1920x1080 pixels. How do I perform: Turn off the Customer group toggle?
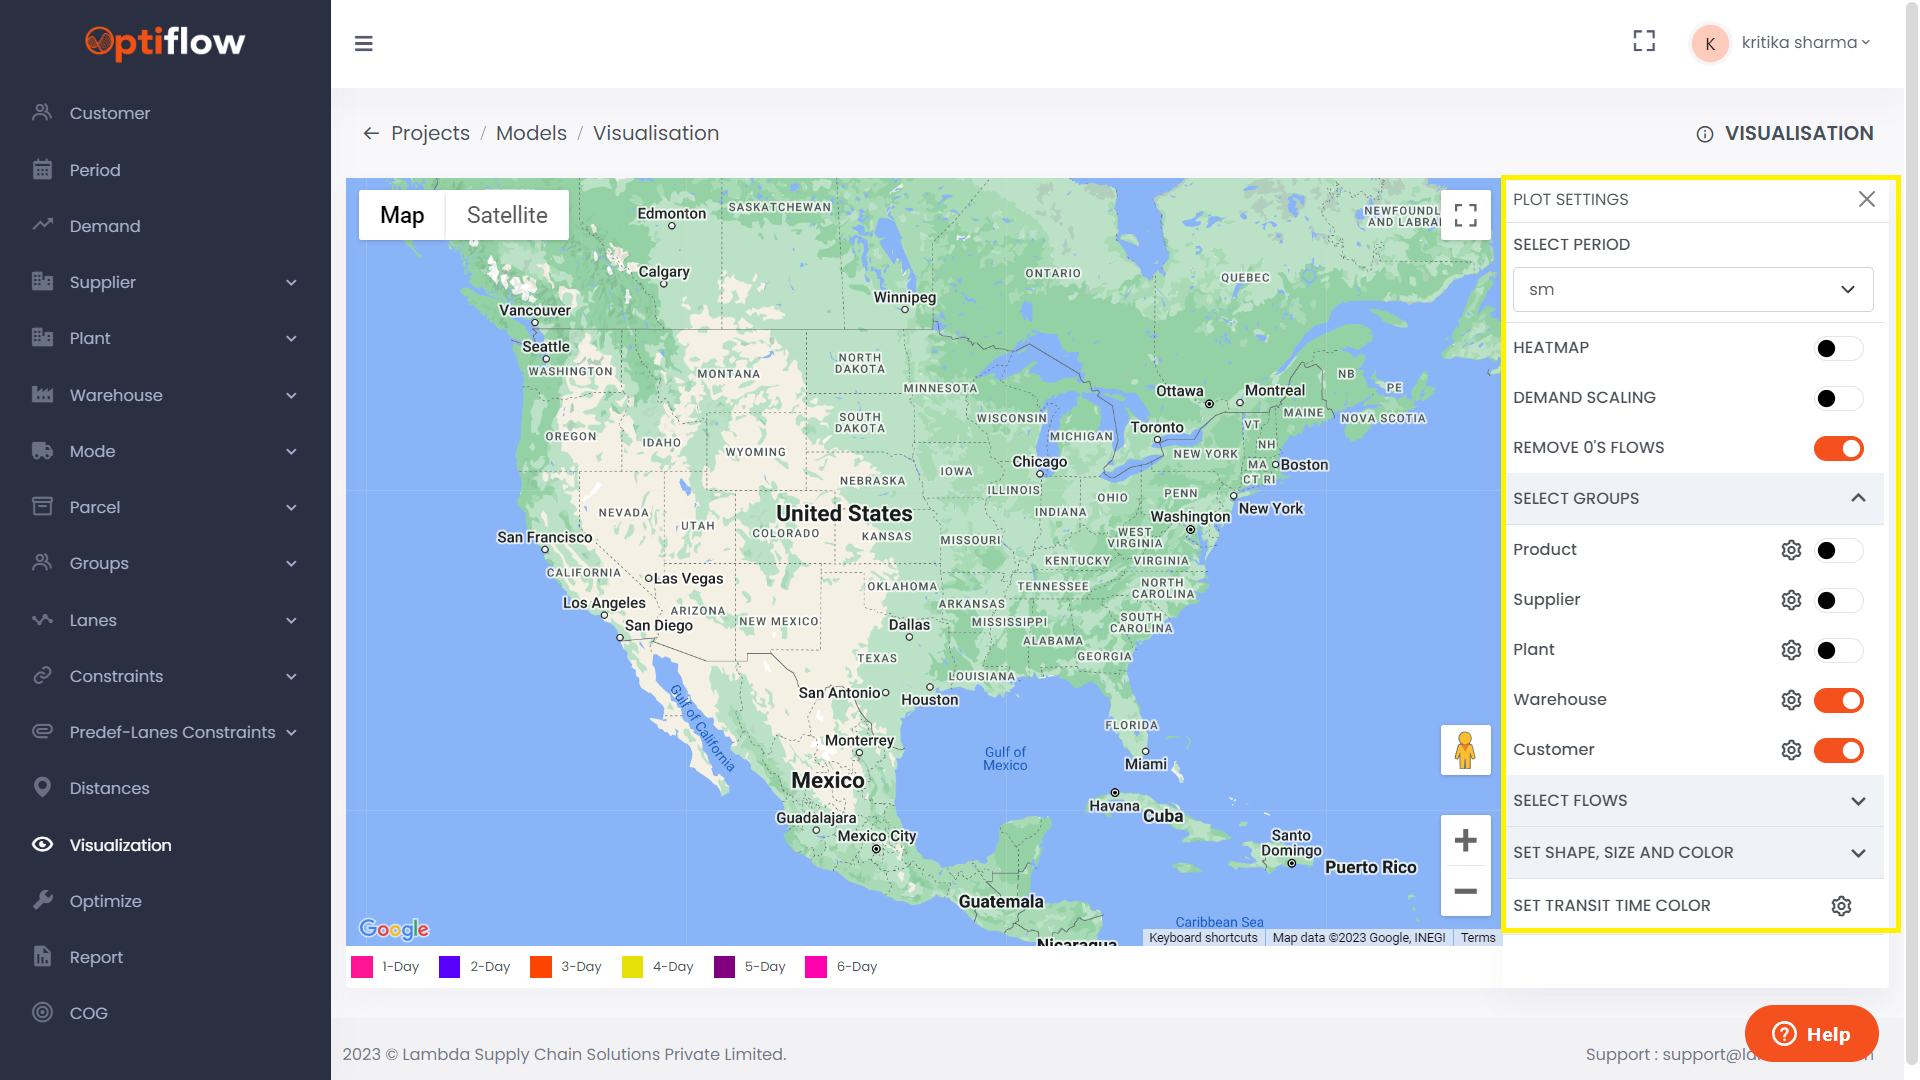click(x=1838, y=750)
